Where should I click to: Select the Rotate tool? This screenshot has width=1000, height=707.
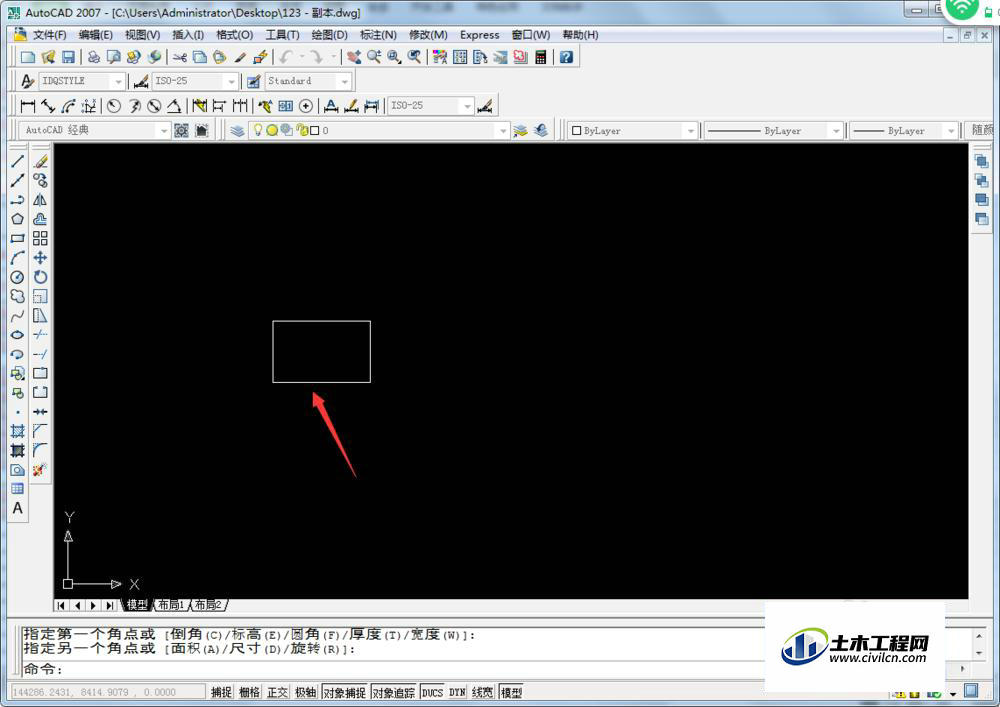[40, 277]
